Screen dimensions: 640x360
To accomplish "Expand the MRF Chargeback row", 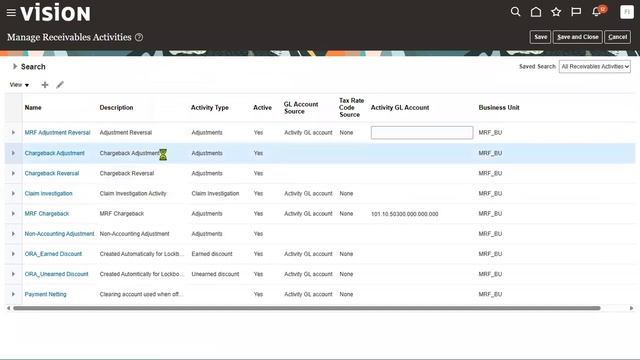I will click(x=13, y=213).
